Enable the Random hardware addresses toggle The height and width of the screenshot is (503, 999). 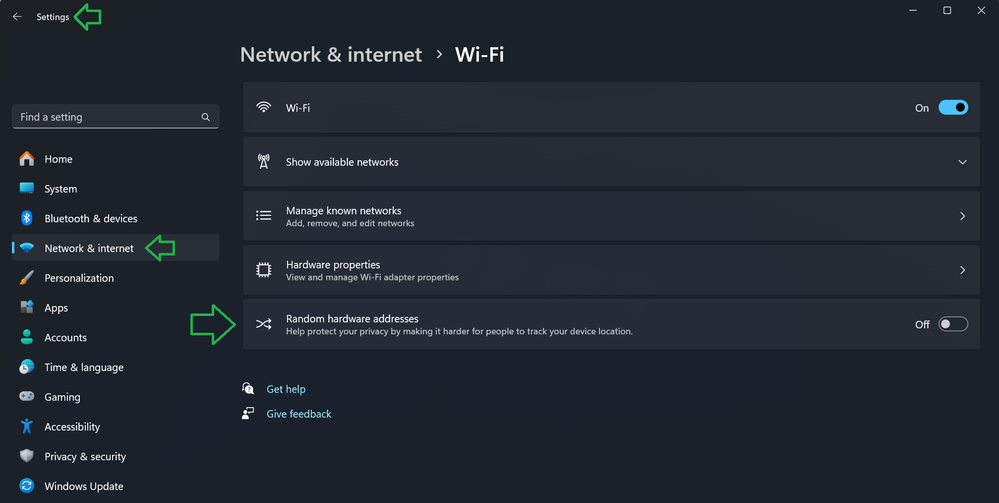click(x=953, y=324)
